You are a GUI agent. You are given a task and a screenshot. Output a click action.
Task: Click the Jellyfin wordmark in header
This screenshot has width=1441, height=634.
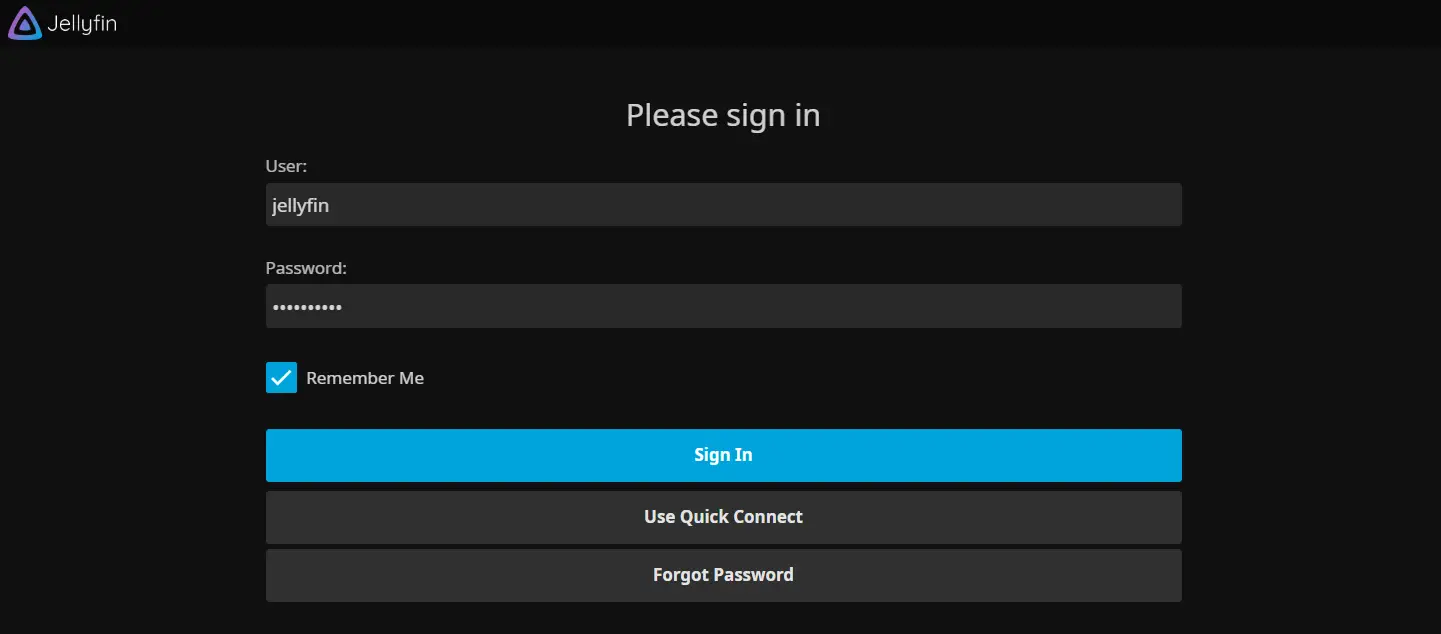pos(82,23)
